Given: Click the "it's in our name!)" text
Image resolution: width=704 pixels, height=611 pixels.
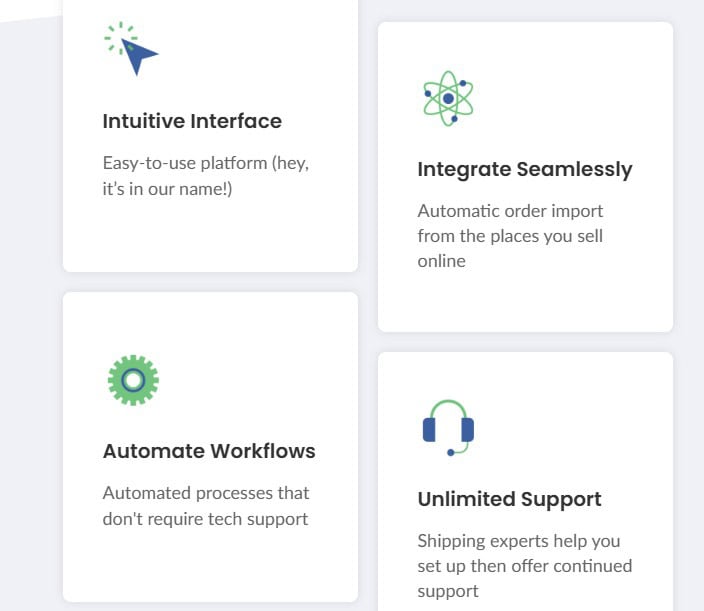Looking at the screenshot, I should 167,188.
